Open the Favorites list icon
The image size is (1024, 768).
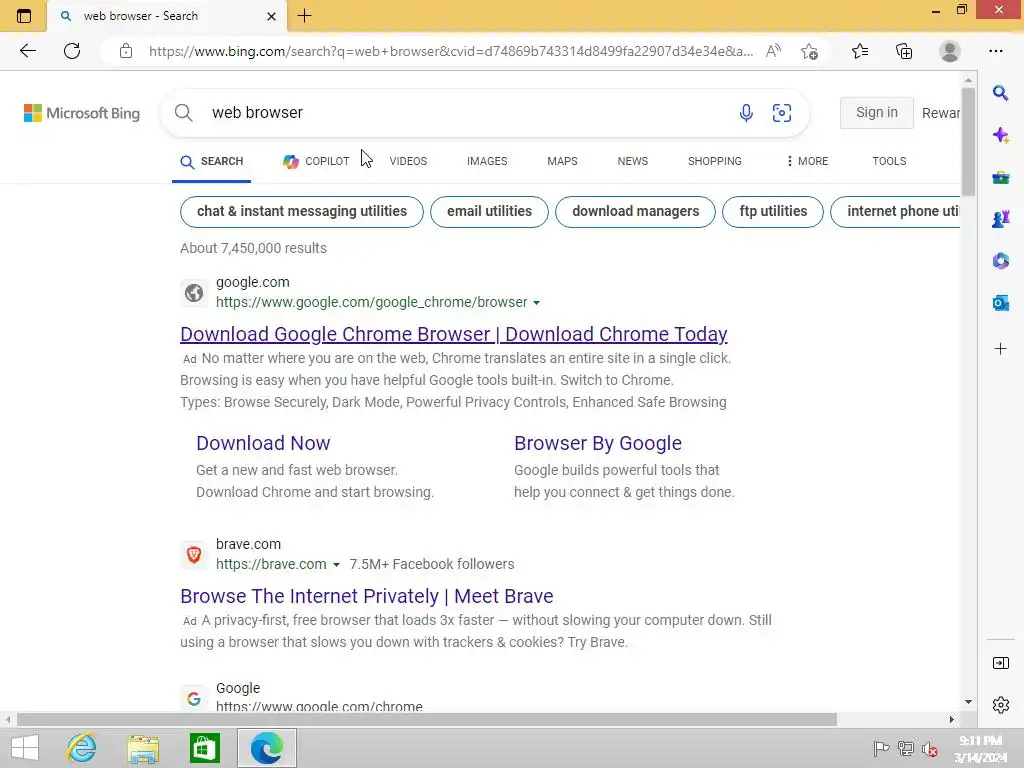coord(860,51)
